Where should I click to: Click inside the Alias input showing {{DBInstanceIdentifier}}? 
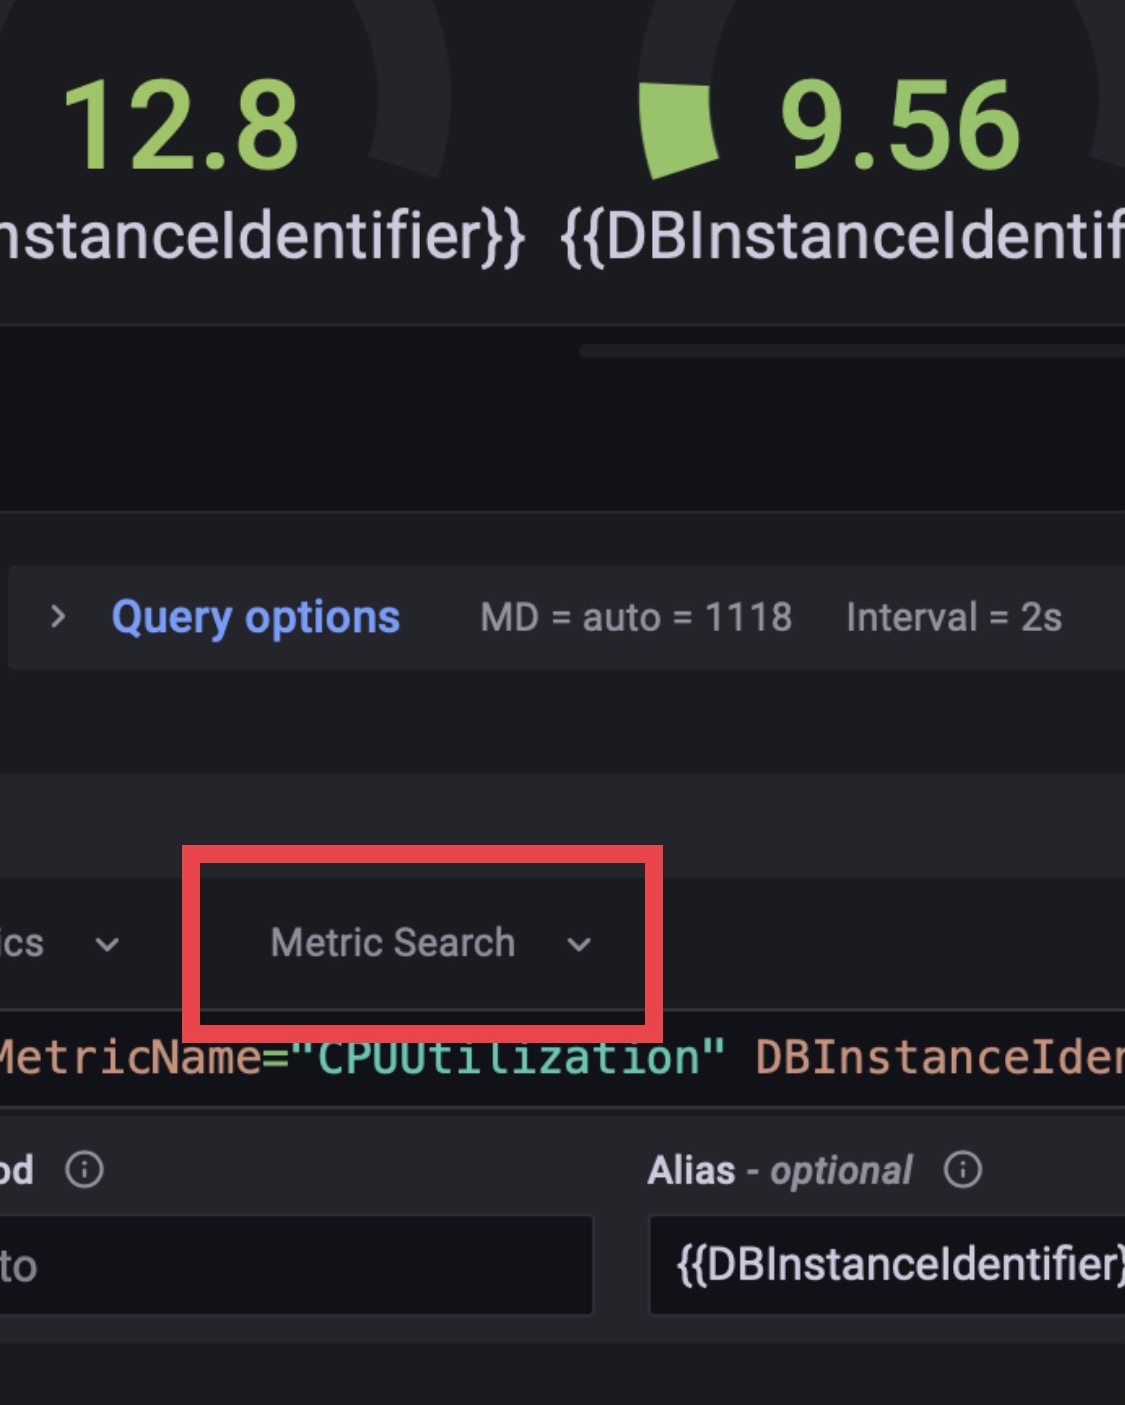[x=890, y=1263]
